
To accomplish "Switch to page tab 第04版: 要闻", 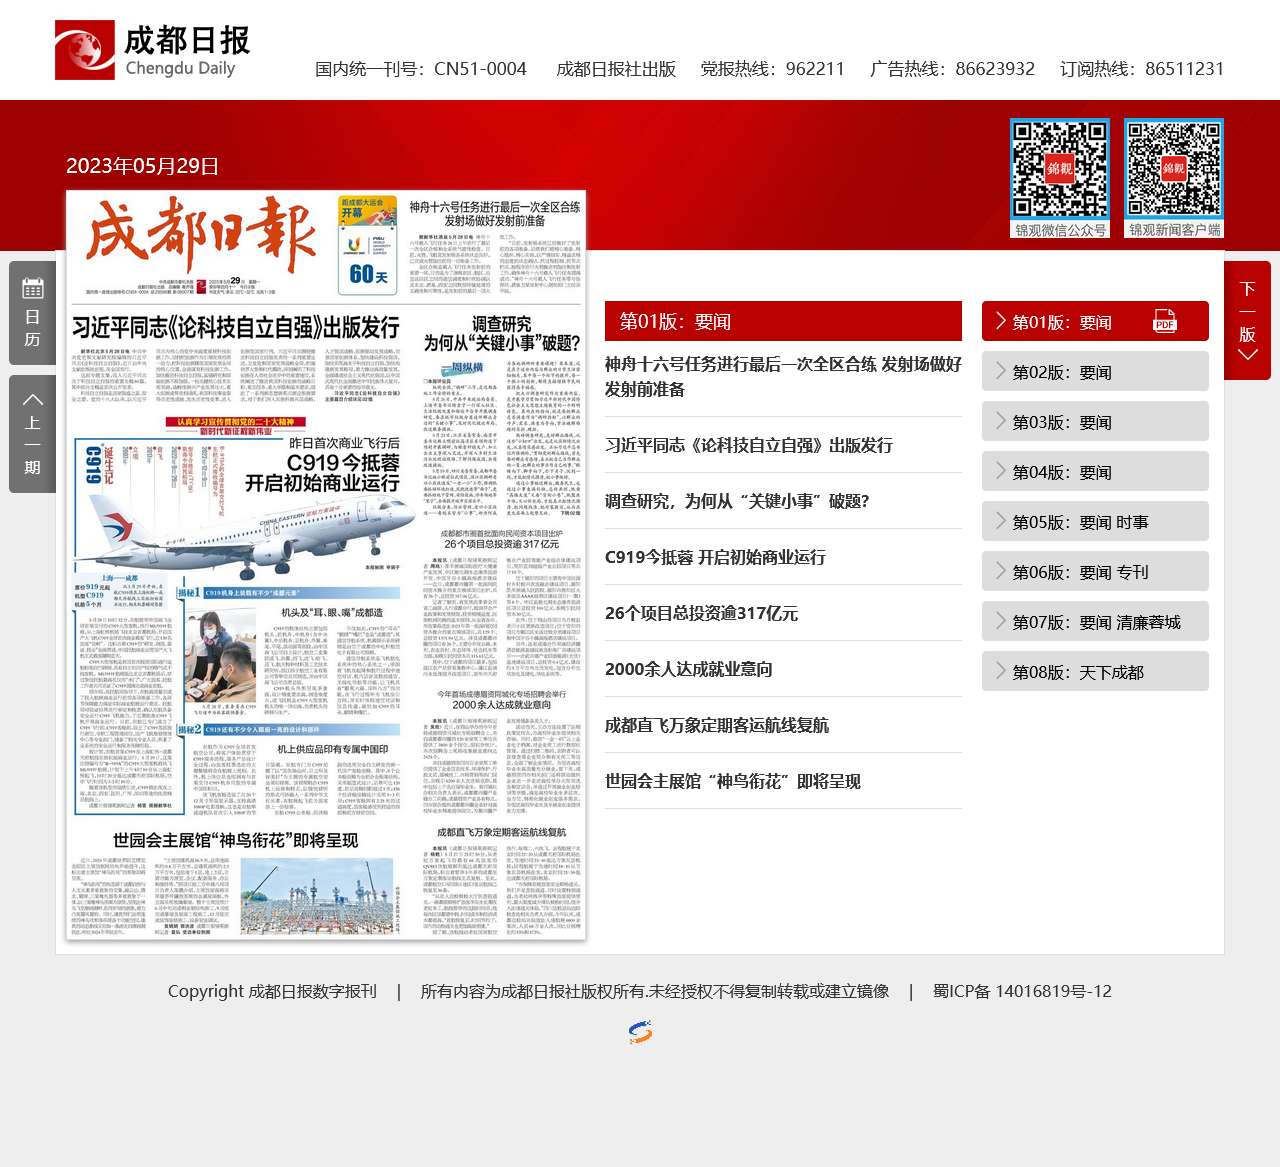I will tap(1095, 471).
